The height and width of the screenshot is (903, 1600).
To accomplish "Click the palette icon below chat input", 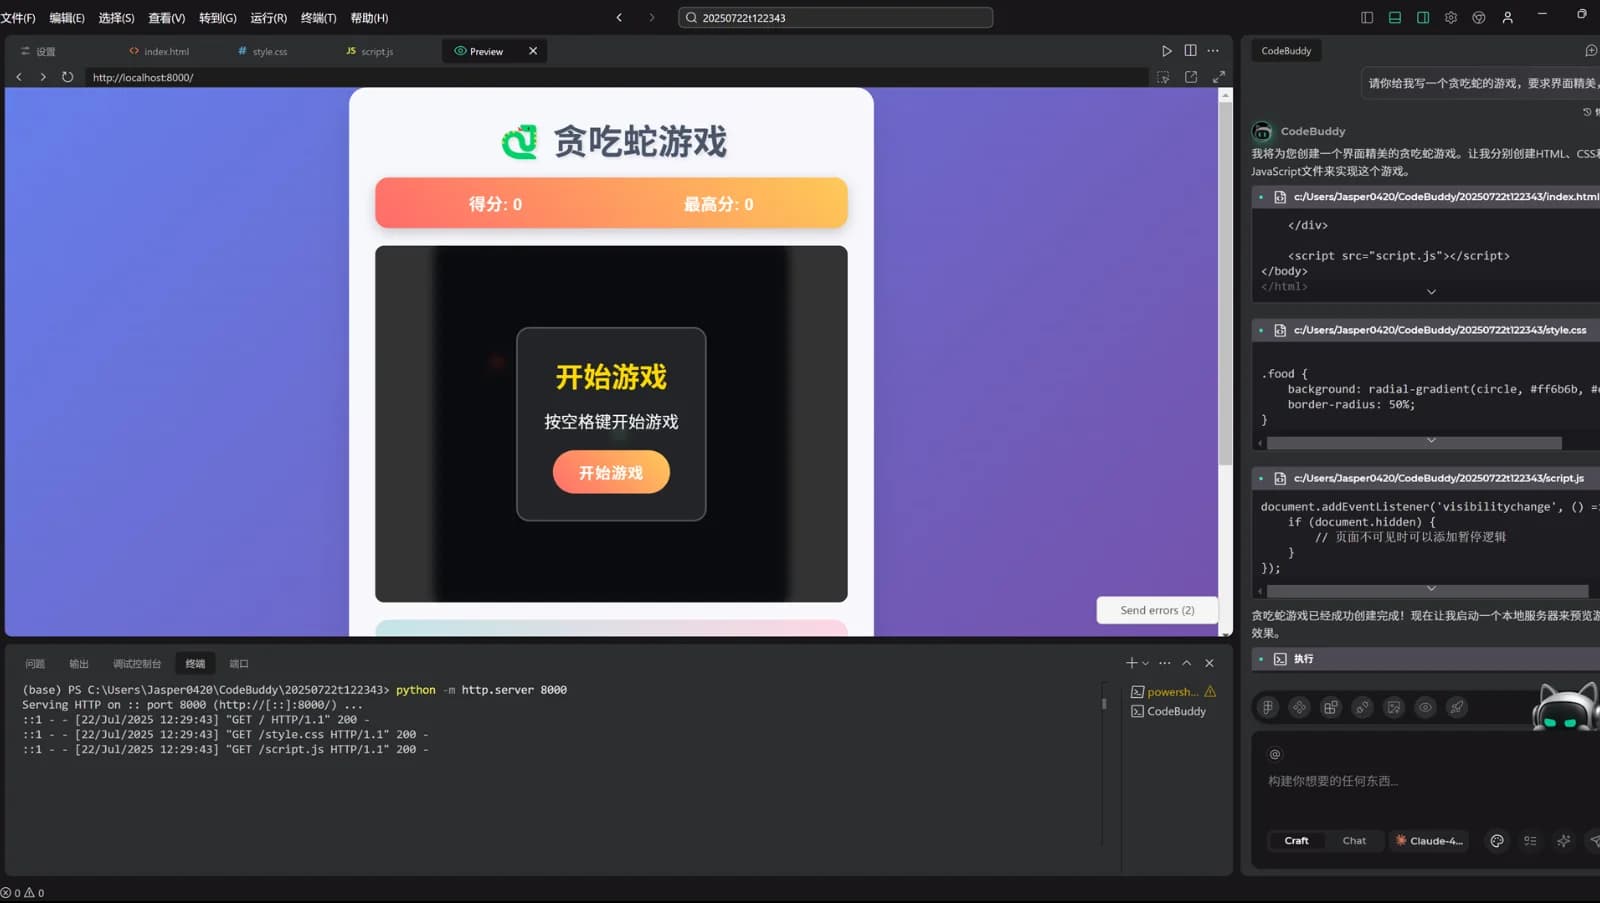I will (1497, 841).
